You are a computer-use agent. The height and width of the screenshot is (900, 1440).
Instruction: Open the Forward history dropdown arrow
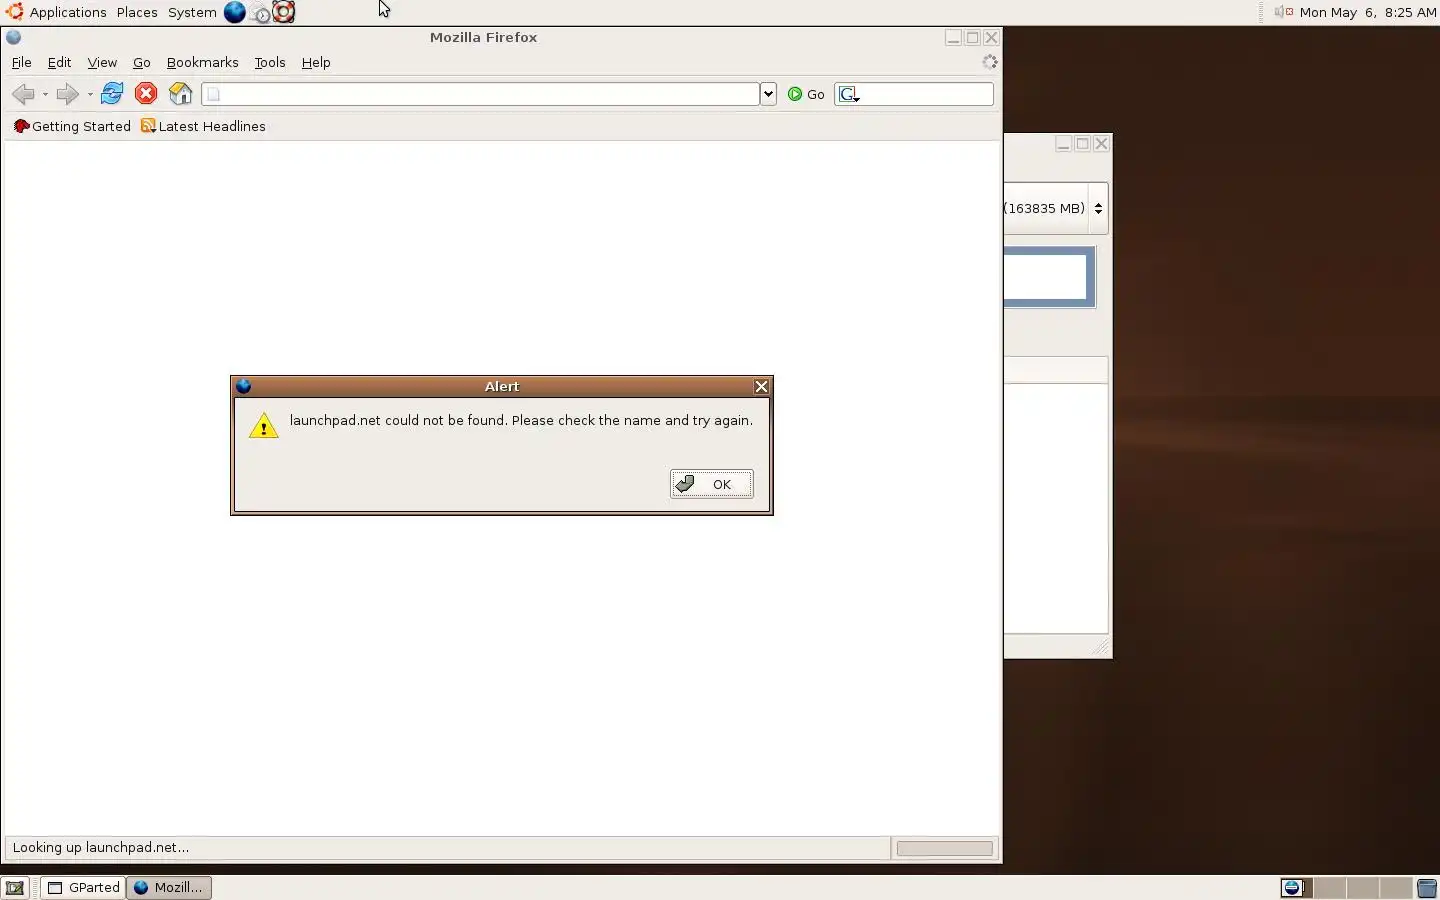click(x=90, y=95)
